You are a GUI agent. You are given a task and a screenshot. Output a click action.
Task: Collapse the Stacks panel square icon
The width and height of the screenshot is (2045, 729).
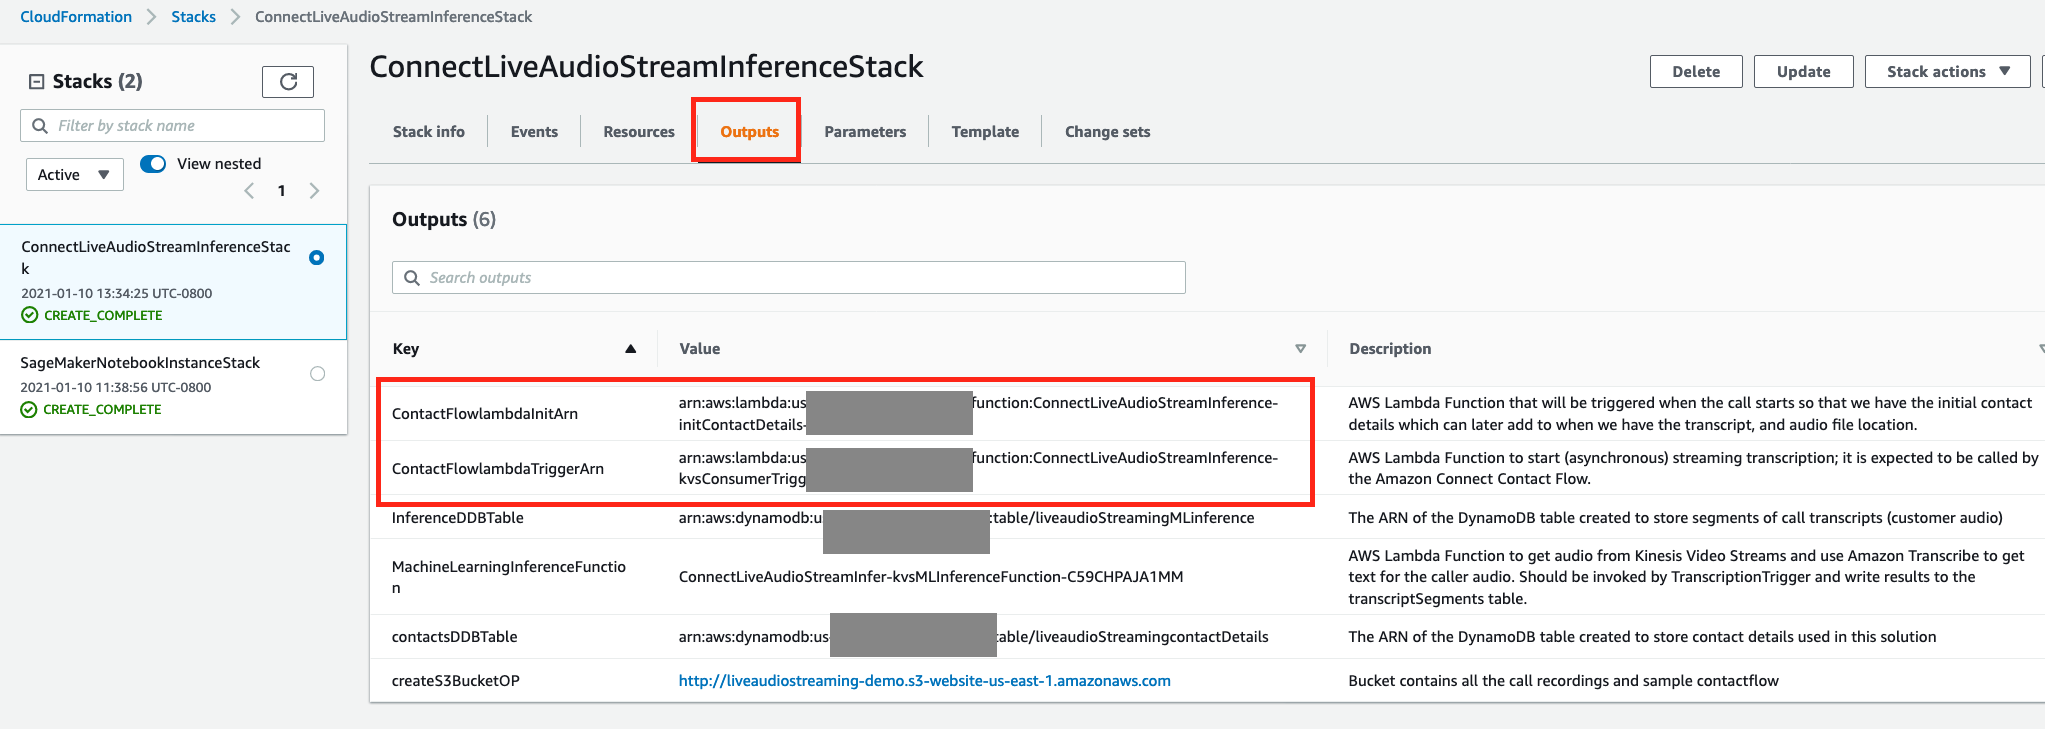pos(36,82)
